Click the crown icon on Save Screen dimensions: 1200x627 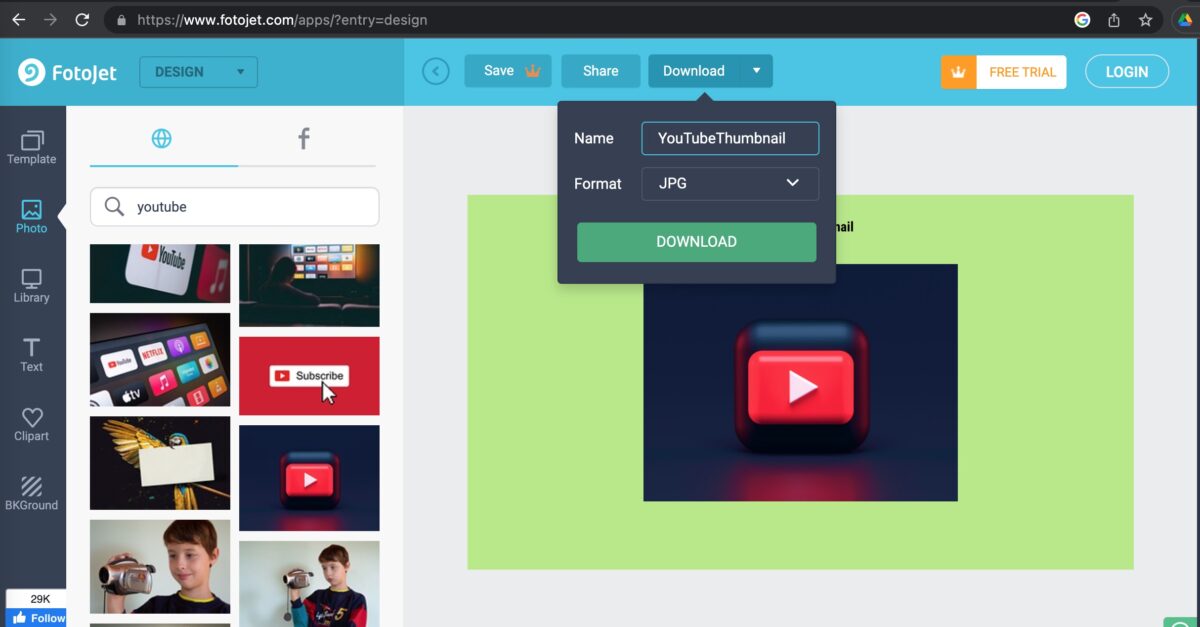[533, 71]
